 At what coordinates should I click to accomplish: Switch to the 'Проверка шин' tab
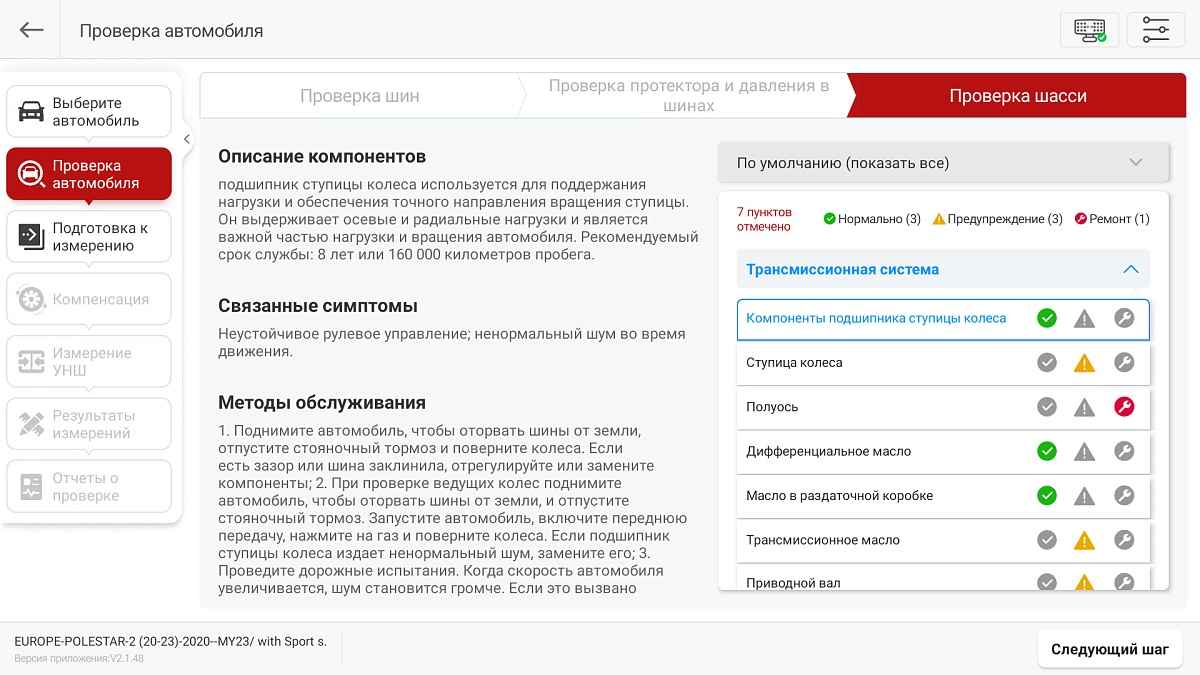click(x=360, y=96)
